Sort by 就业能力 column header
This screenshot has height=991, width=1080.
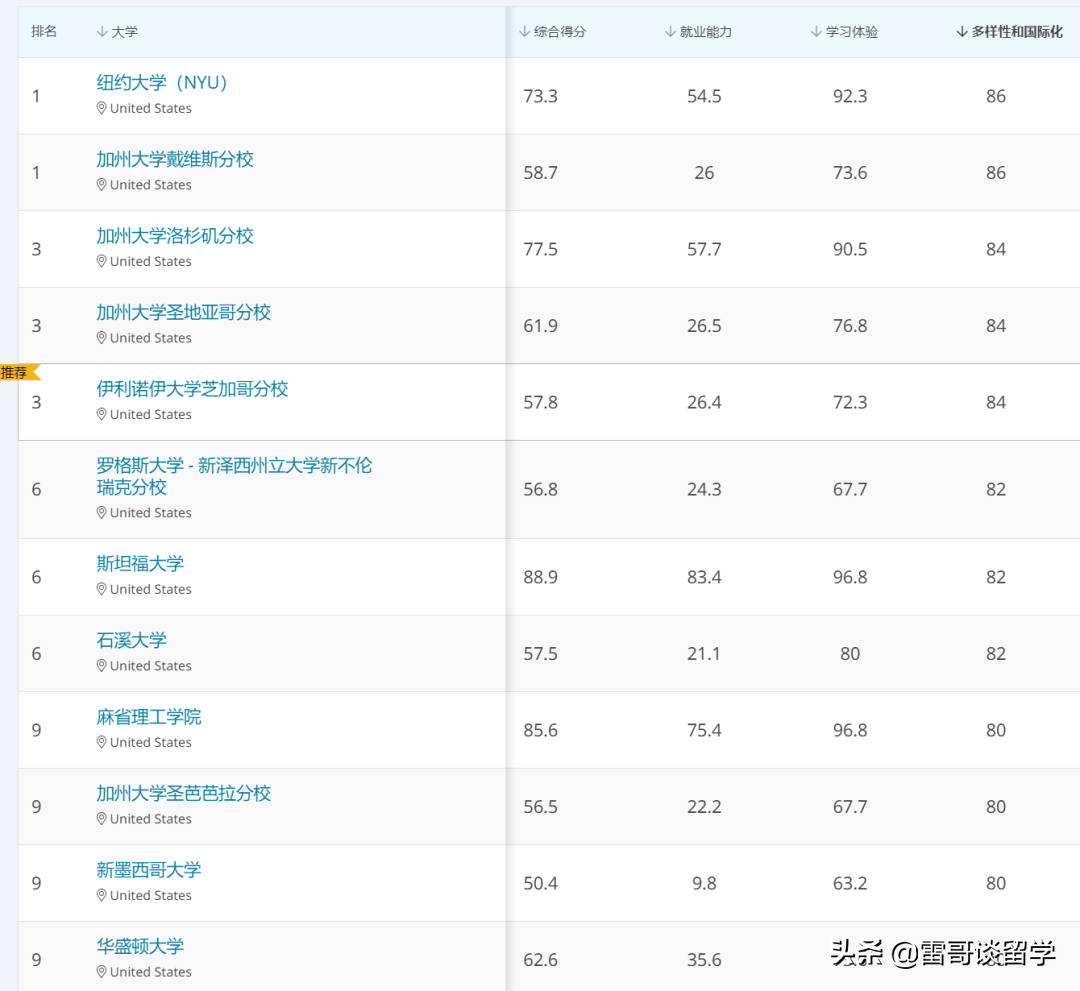click(698, 32)
